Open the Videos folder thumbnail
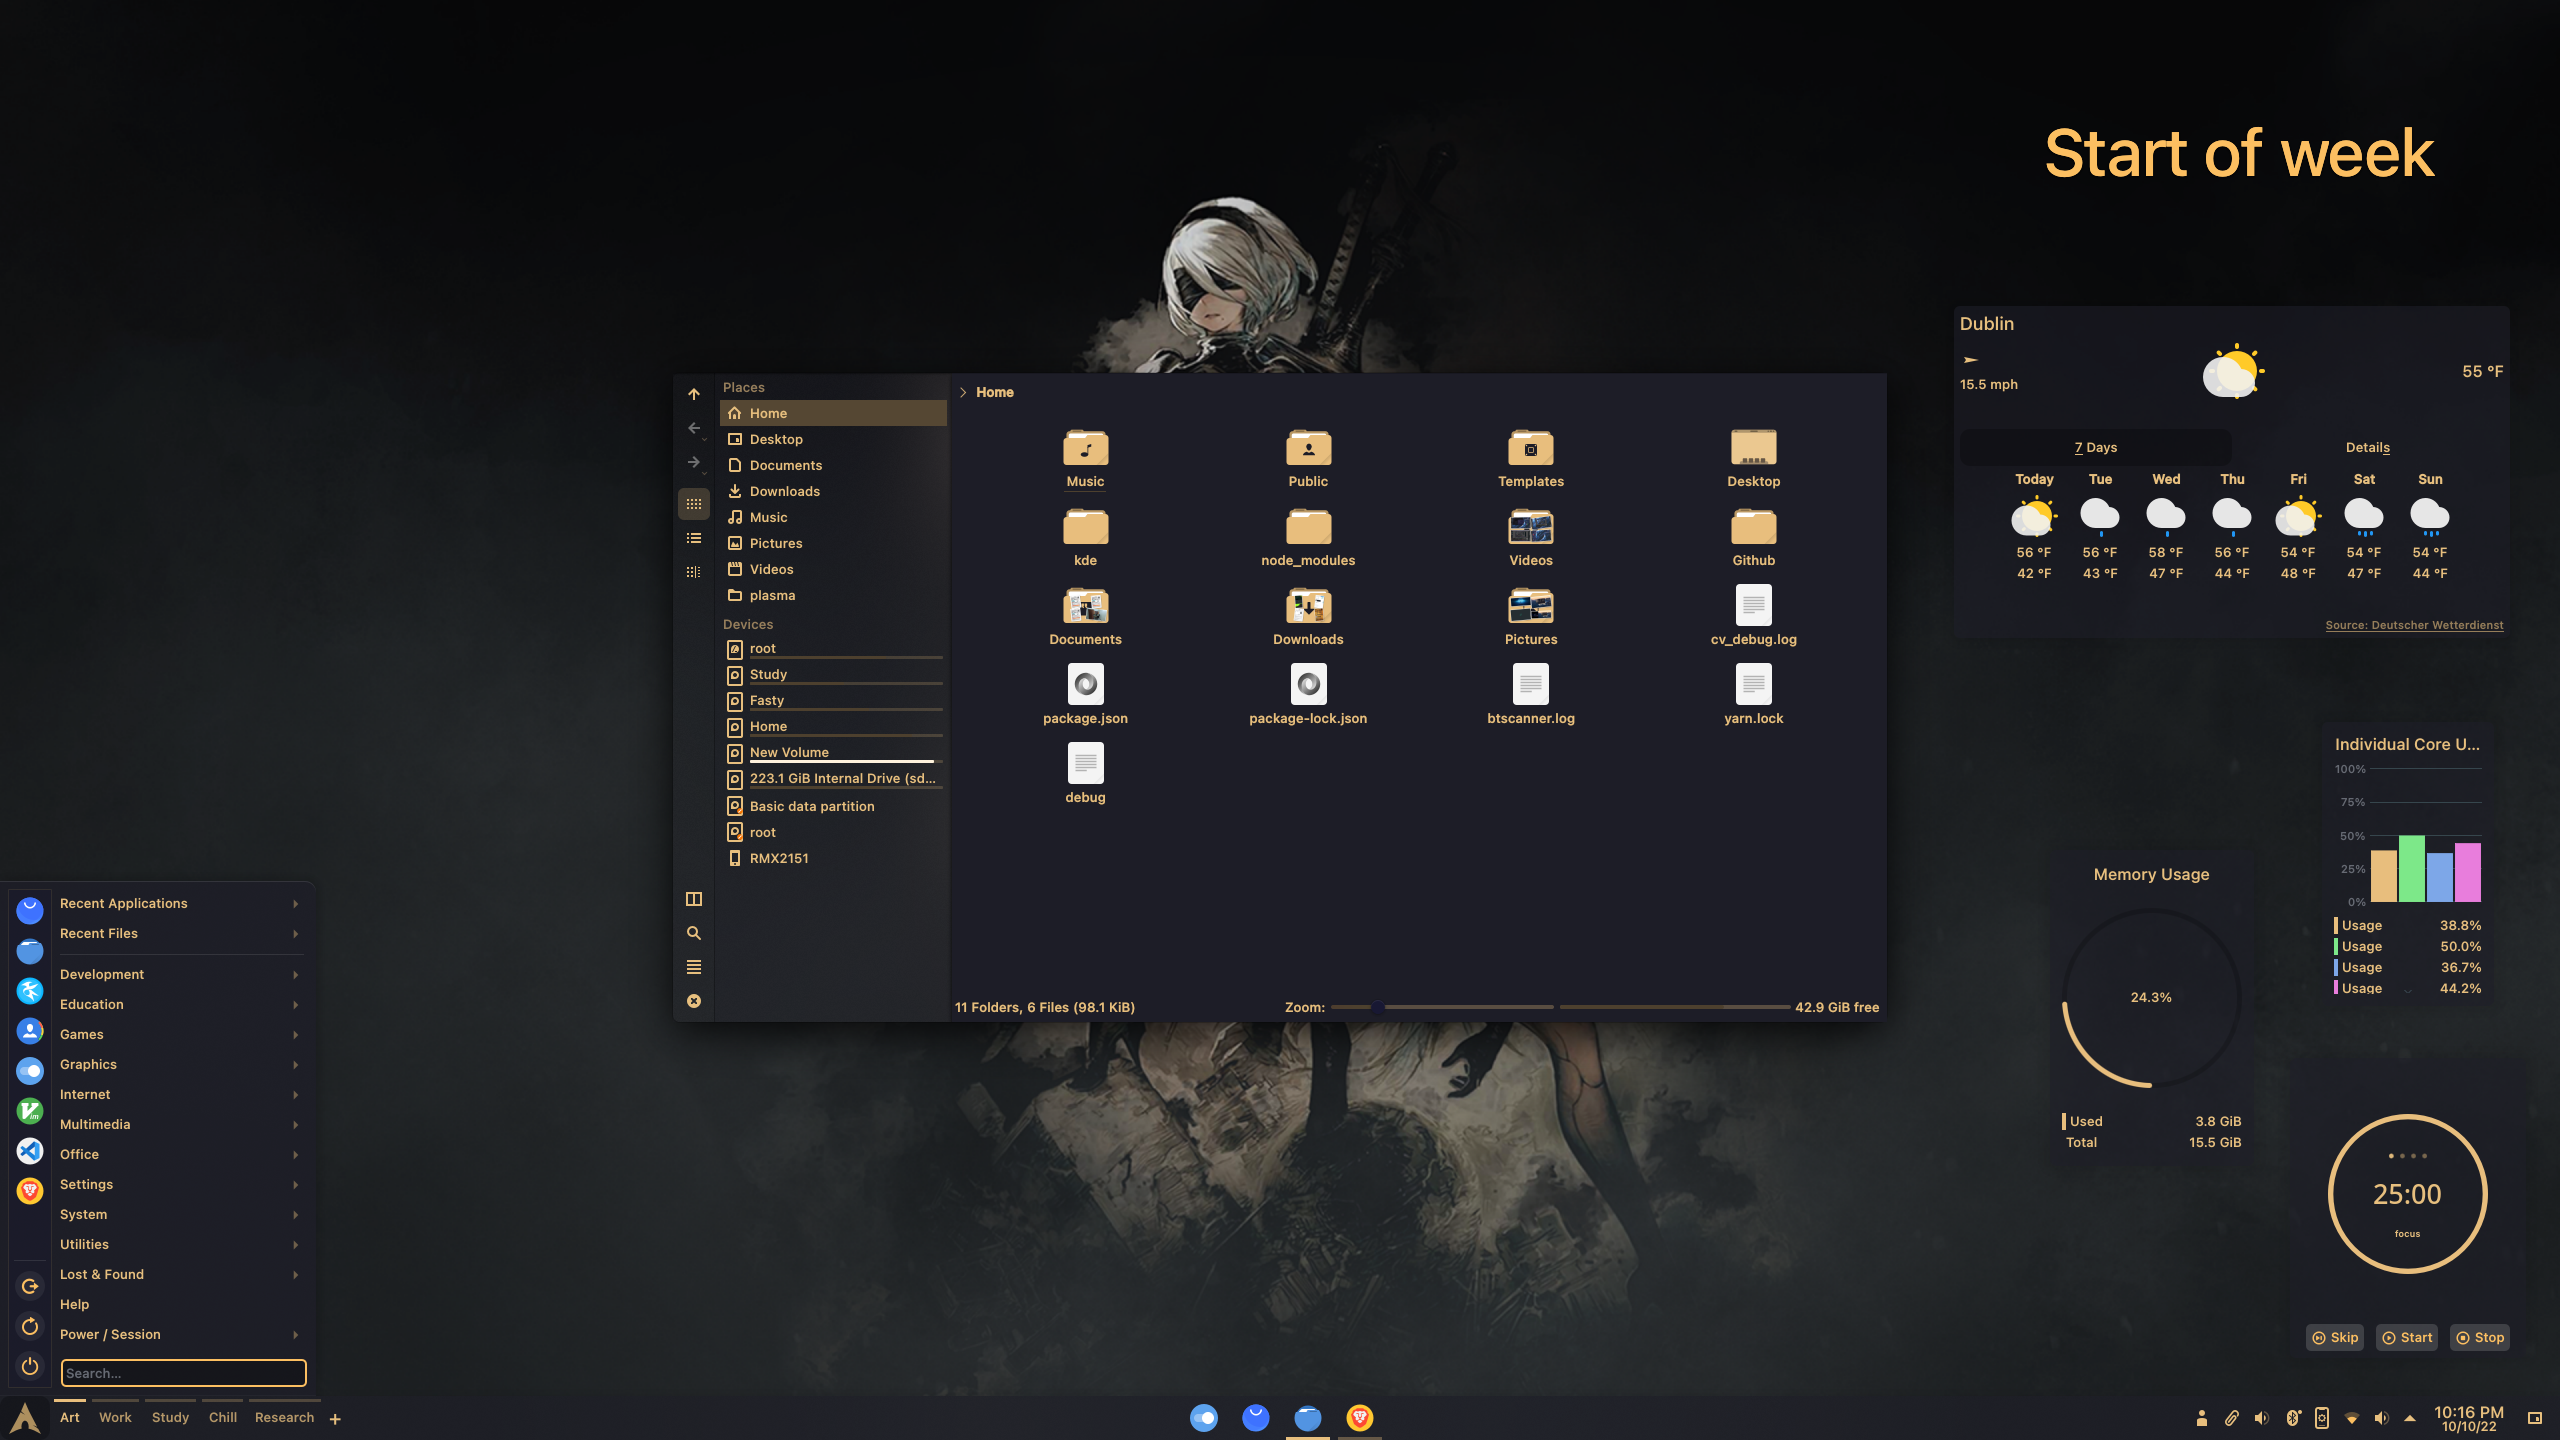The height and width of the screenshot is (1440, 2560). pyautogui.click(x=1531, y=527)
